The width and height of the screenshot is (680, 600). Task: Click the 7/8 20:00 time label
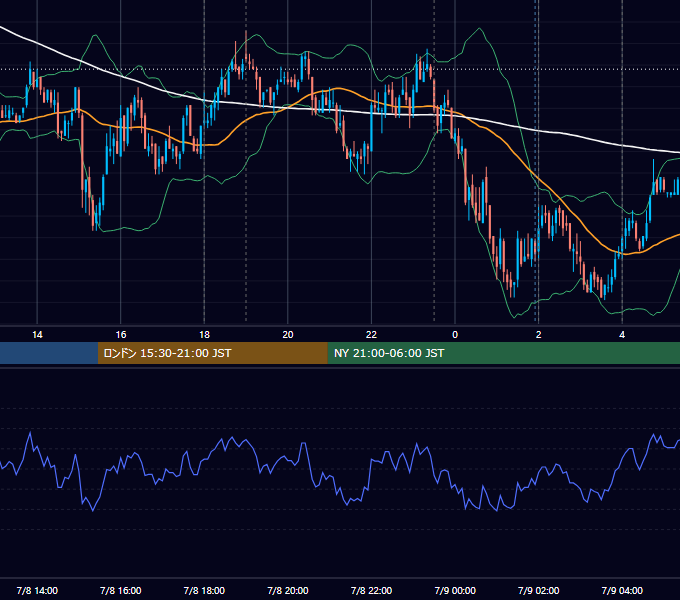click(x=288, y=590)
